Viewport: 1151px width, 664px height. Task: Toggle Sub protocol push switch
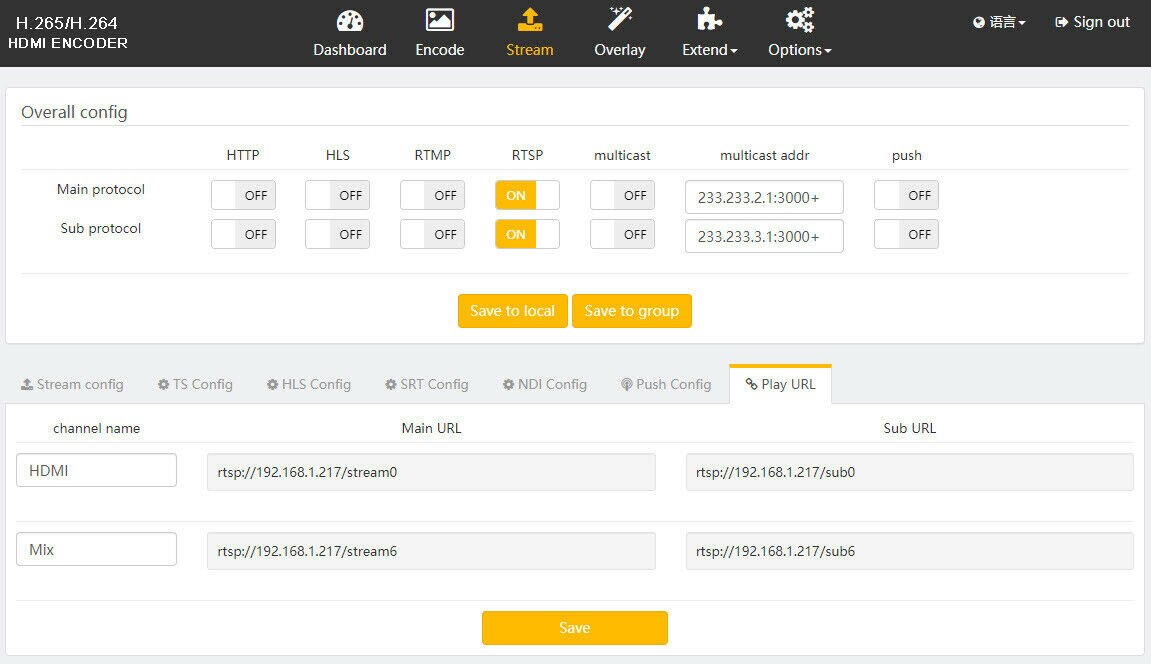coord(907,234)
